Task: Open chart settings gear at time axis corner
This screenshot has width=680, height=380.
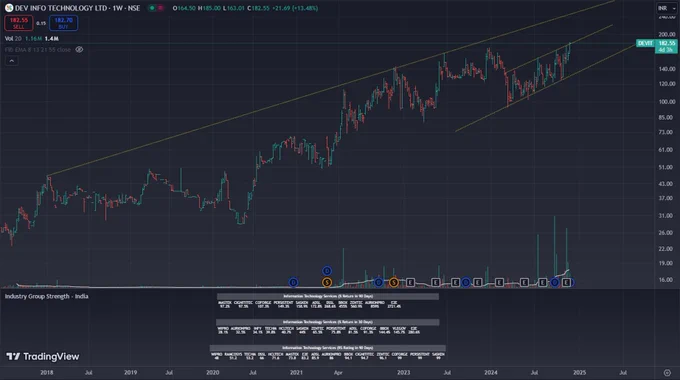Action: tap(667, 373)
